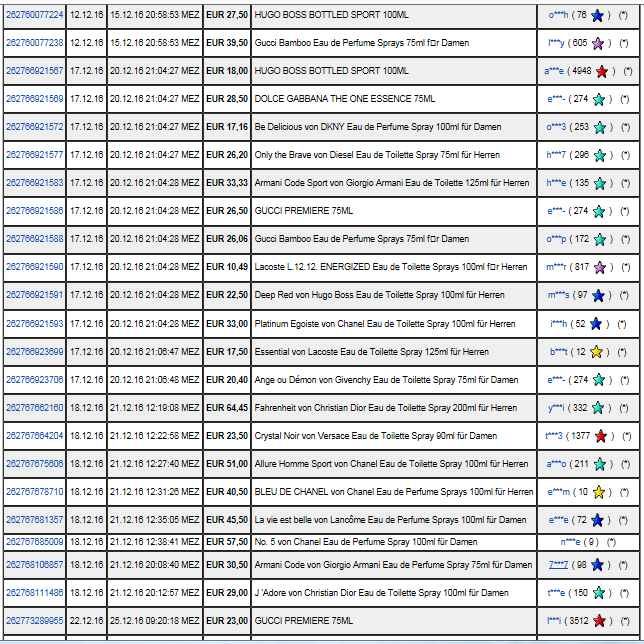644x644 pixels.
Task: Open buyer profile n***e
Action: pos(570,542)
